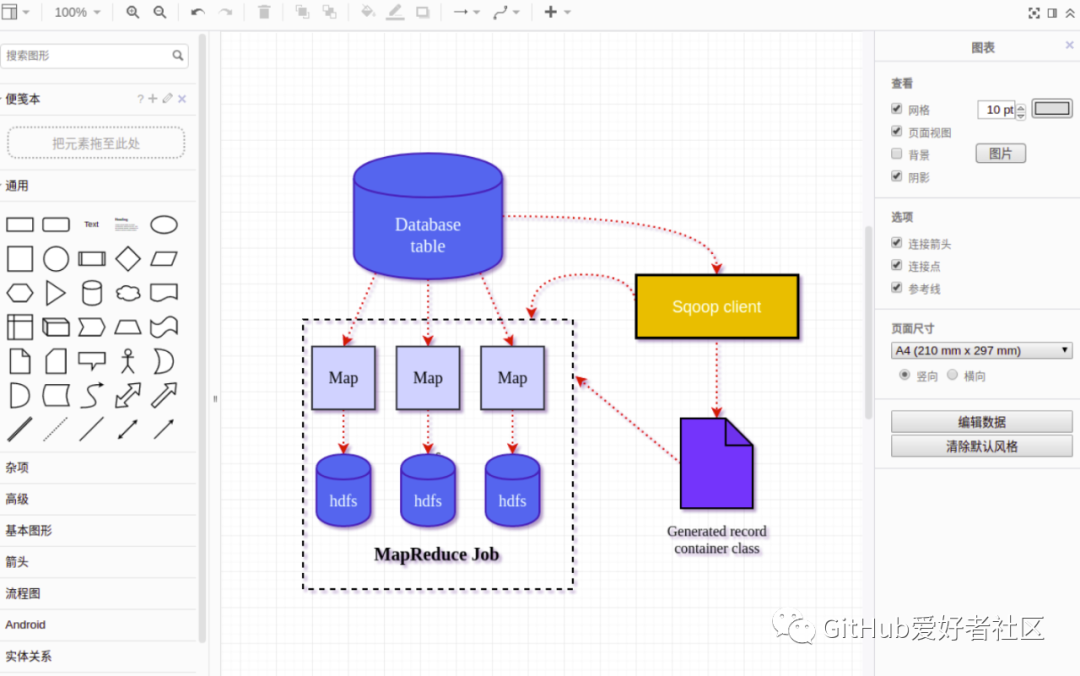Expand the 流程图 shape category
1080x676 pixels.
(x=23, y=593)
